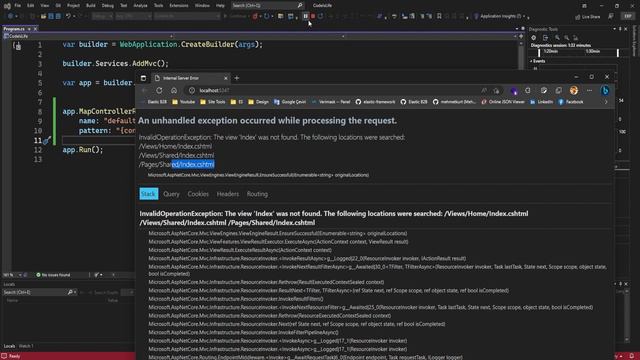Screen dimensions: 640x360
Task: Open the startup project dropdown in the toolbar
Action: tap(187, 16)
